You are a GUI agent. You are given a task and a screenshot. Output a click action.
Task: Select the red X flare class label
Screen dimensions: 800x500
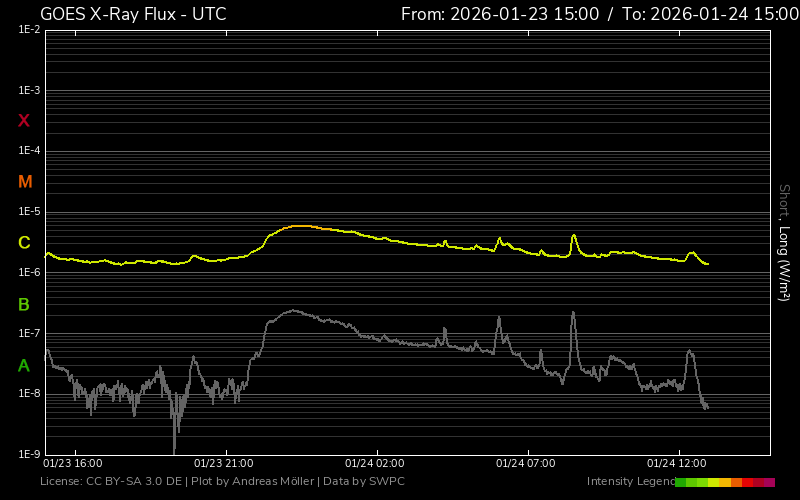point(24,121)
